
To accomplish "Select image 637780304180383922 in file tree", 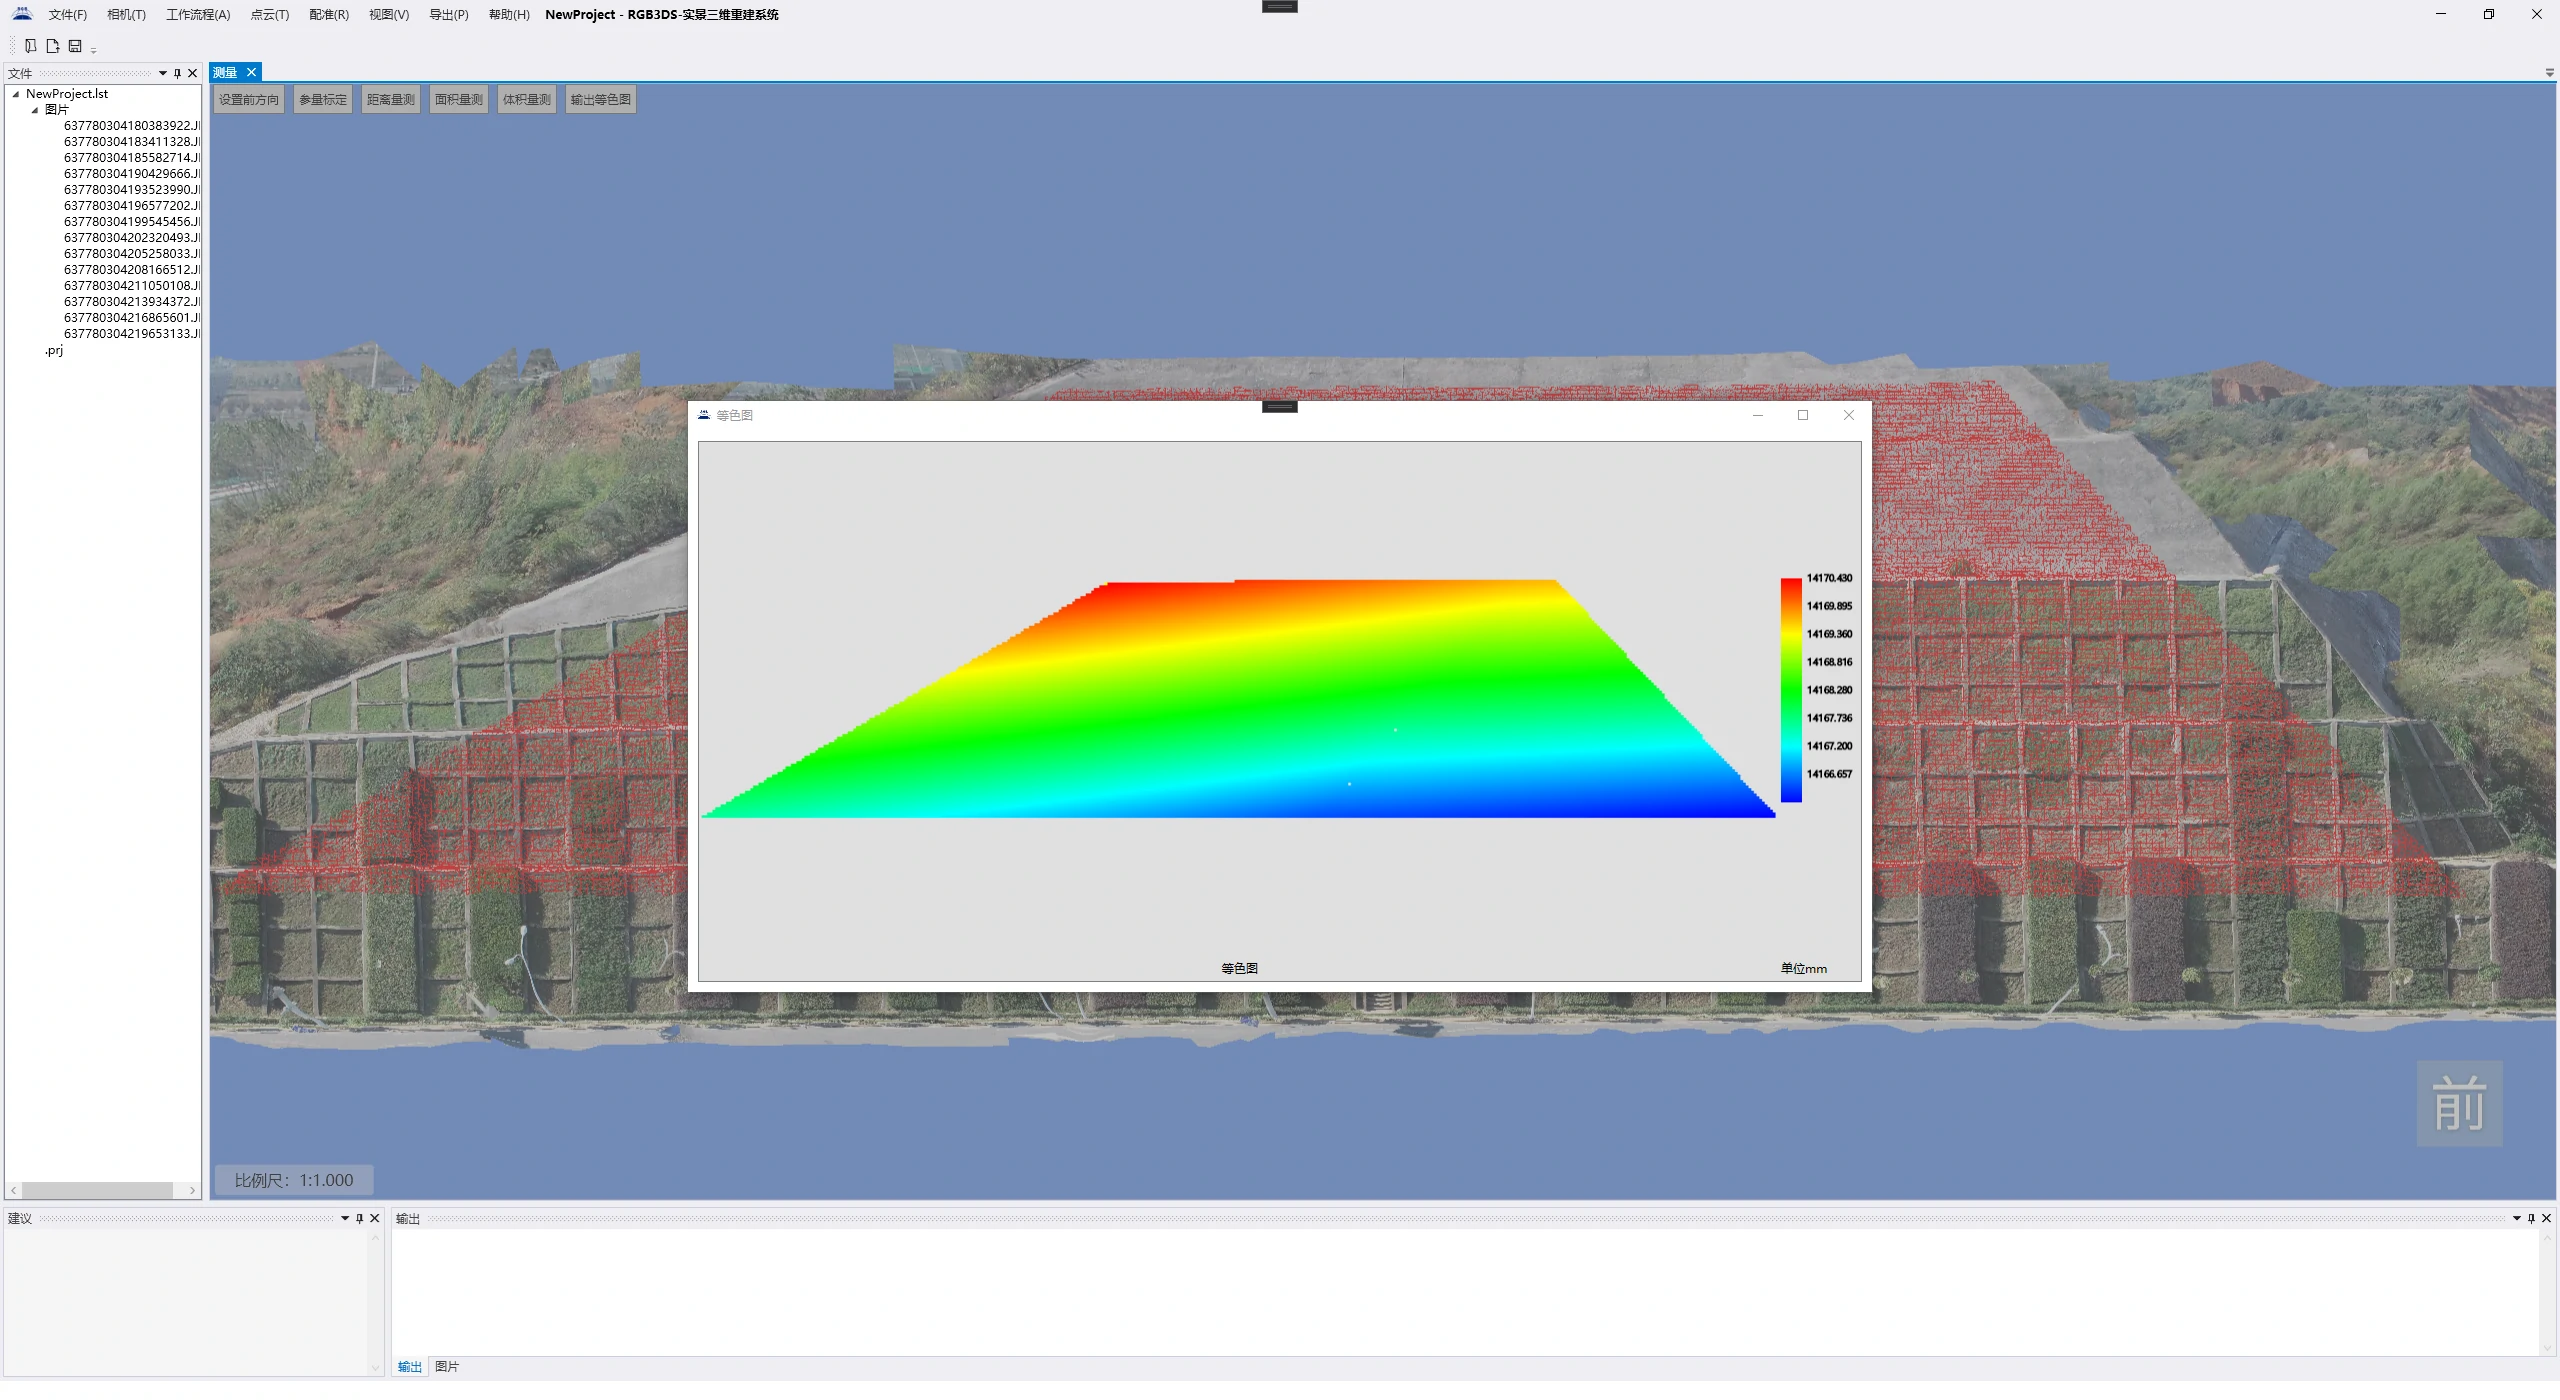I will click(x=131, y=126).
